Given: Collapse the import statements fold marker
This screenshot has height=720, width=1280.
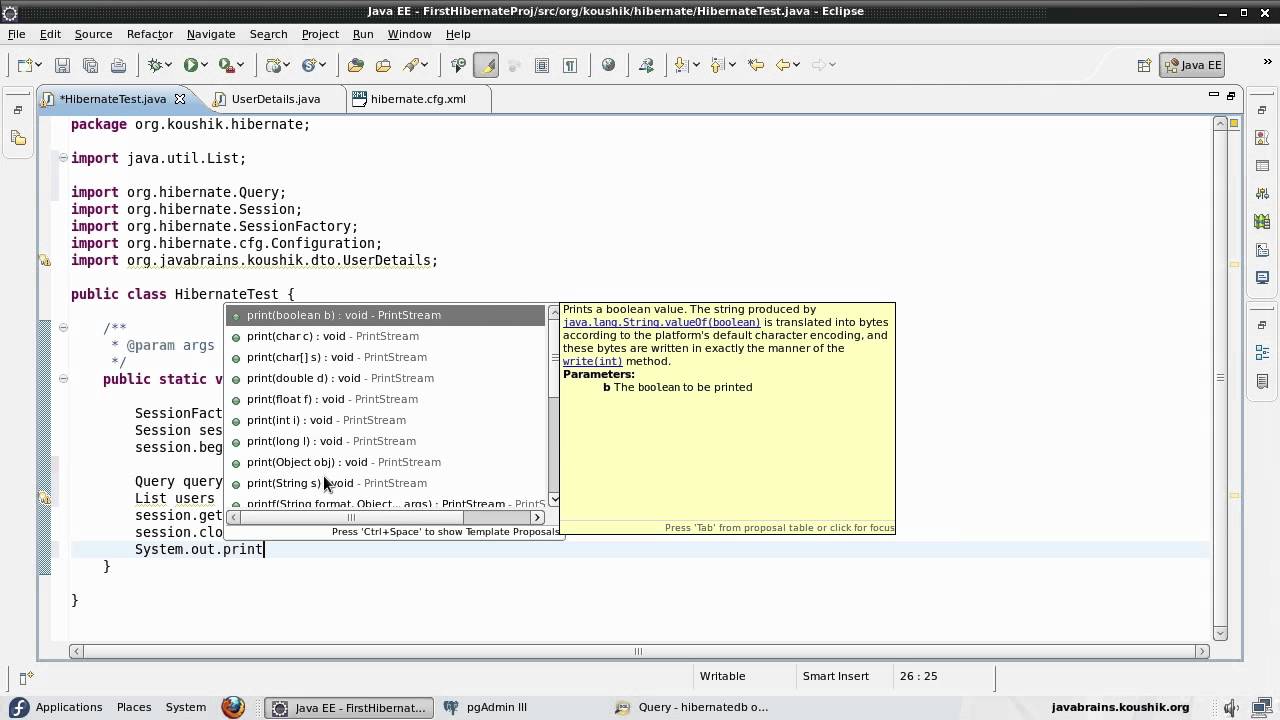Looking at the screenshot, I should pos(63,158).
